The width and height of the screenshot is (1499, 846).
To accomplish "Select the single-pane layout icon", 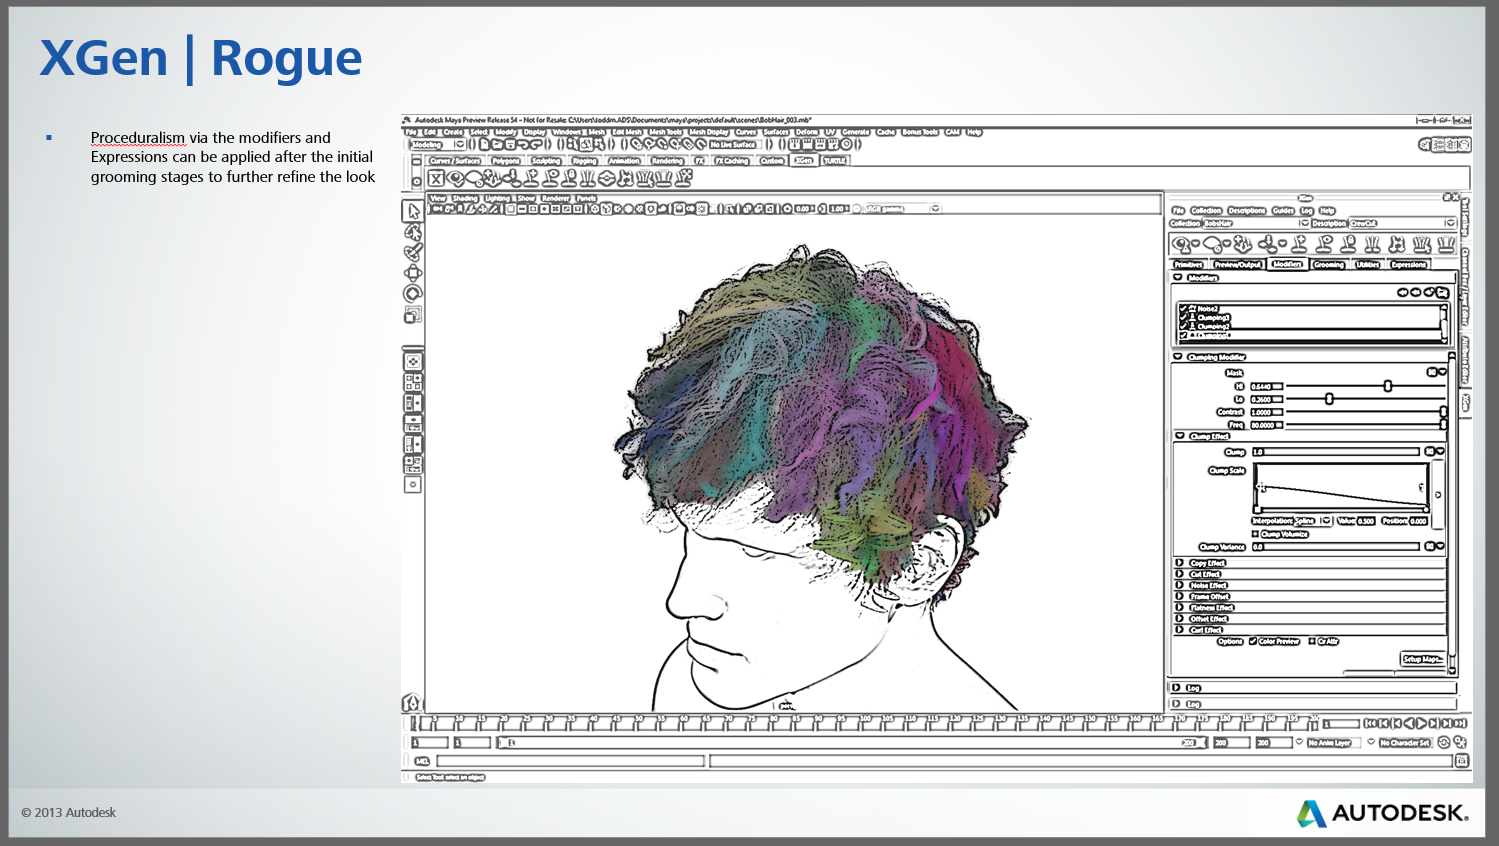I will [x=413, y=361].
